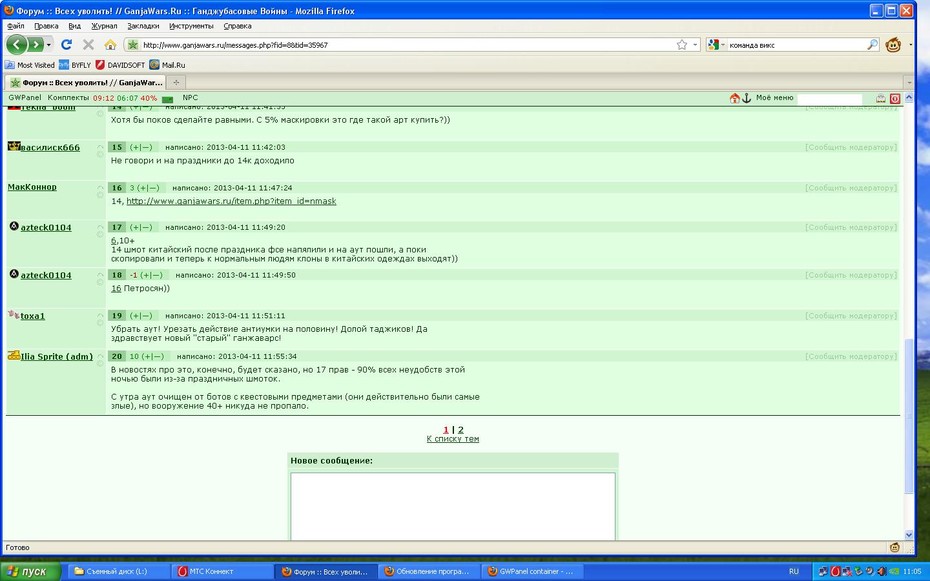Follow the item.php?item_id=nmask link
Viewport: 930px width, 581px height.
(231, 202)
